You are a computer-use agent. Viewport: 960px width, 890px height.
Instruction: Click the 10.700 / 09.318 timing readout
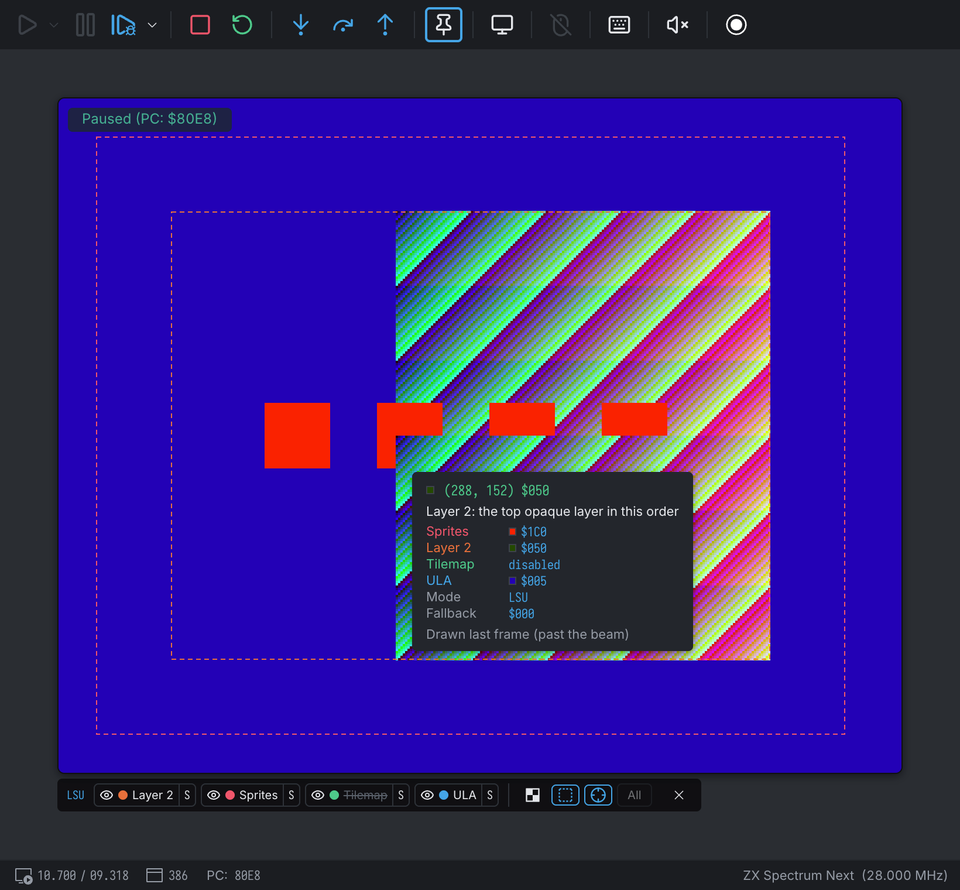pyautogui.click(x=83, y=876)
